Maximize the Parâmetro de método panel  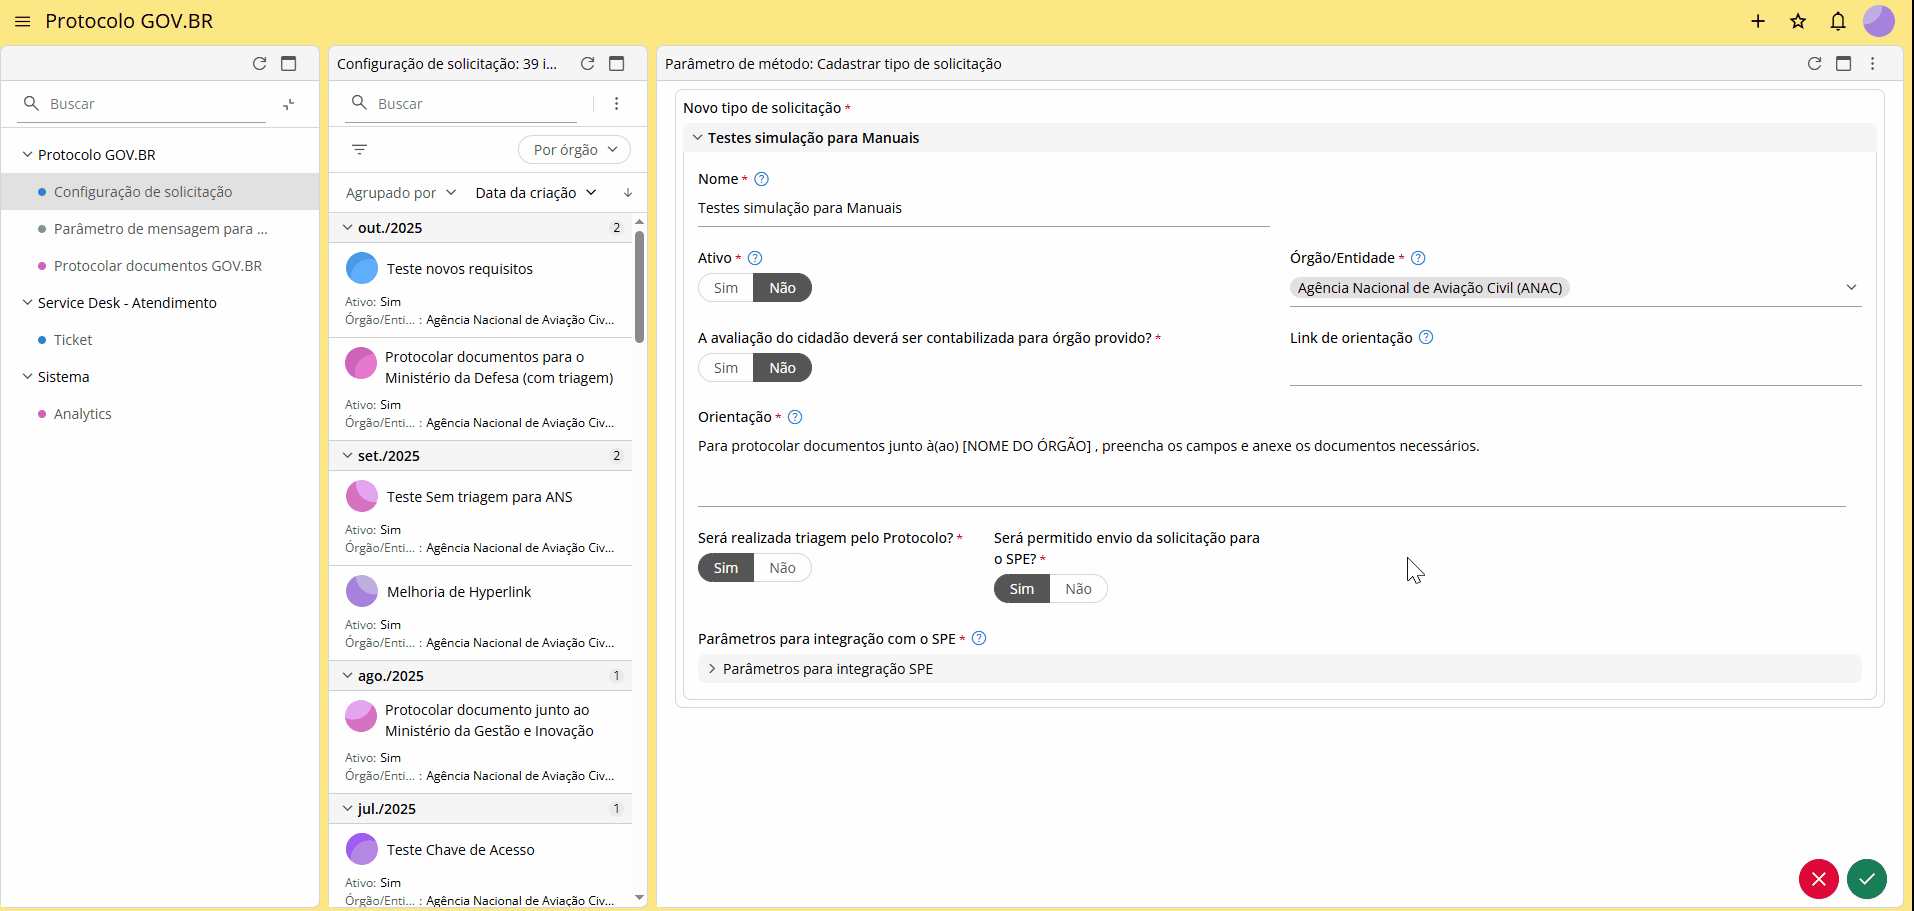[x=1844, y=63]
